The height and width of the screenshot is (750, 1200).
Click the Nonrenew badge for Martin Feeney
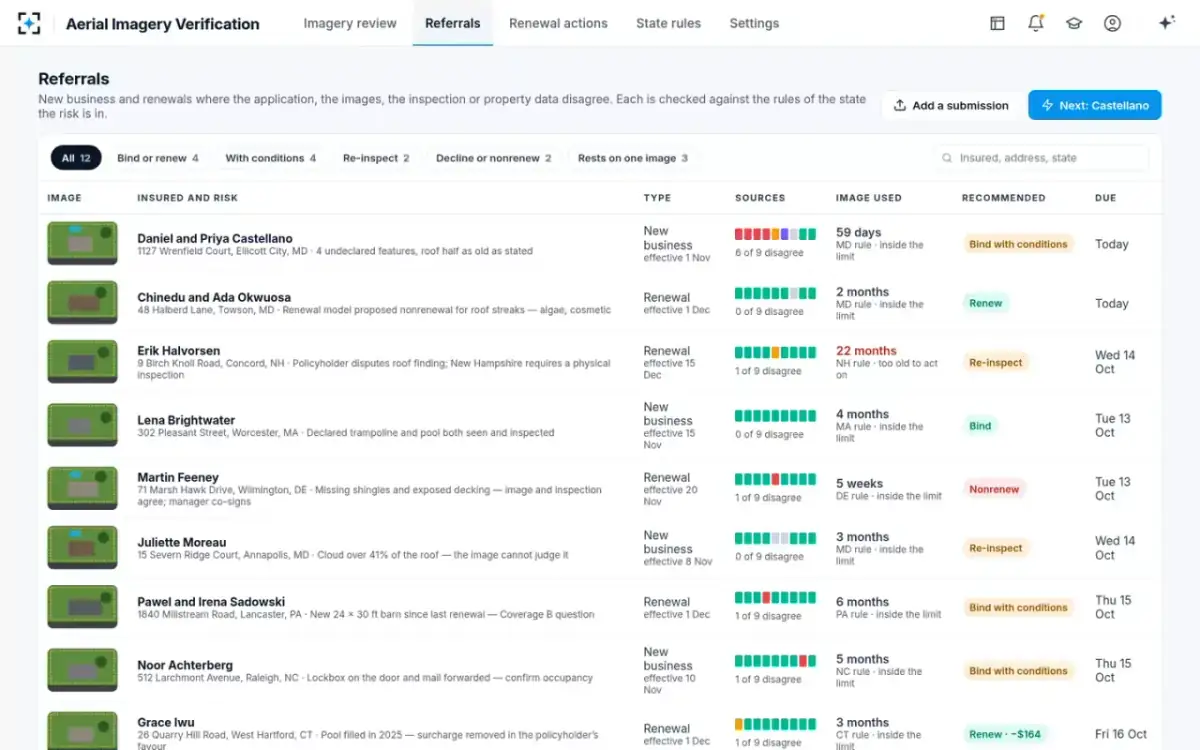(994, 489)
